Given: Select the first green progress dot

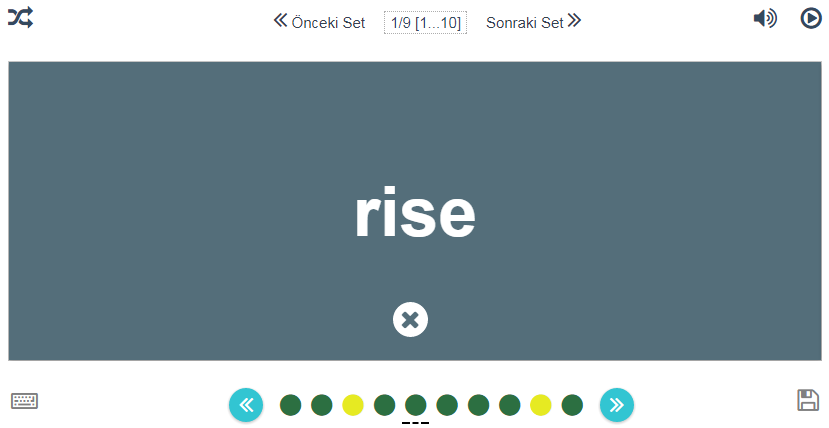Looking at the screenshot, I should (290, 405).
